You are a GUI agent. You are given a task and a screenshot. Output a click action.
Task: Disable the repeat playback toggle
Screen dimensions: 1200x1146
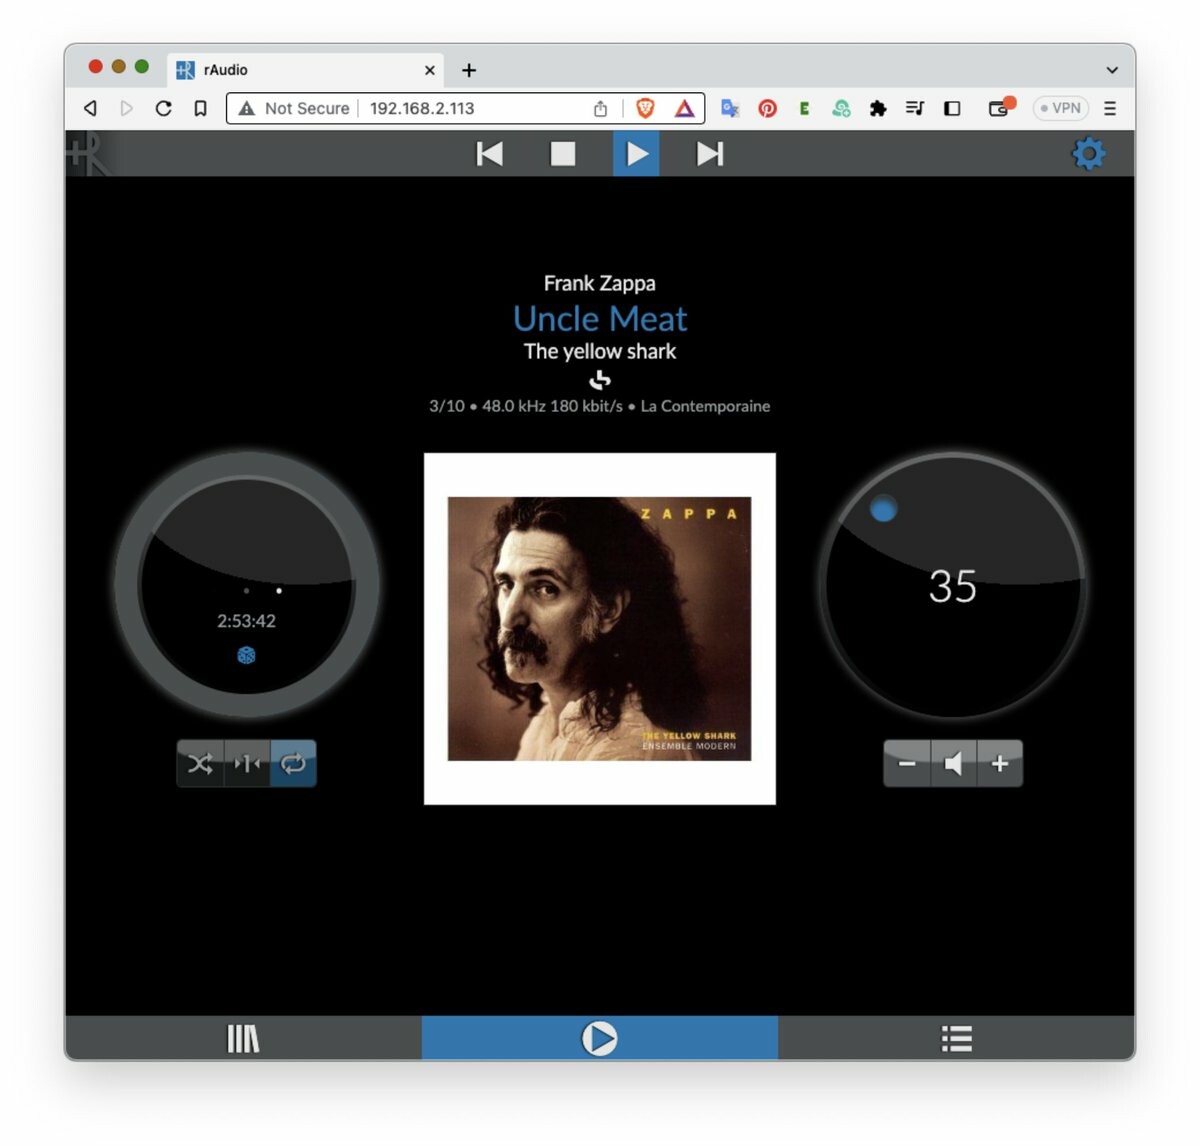[293, 764]
